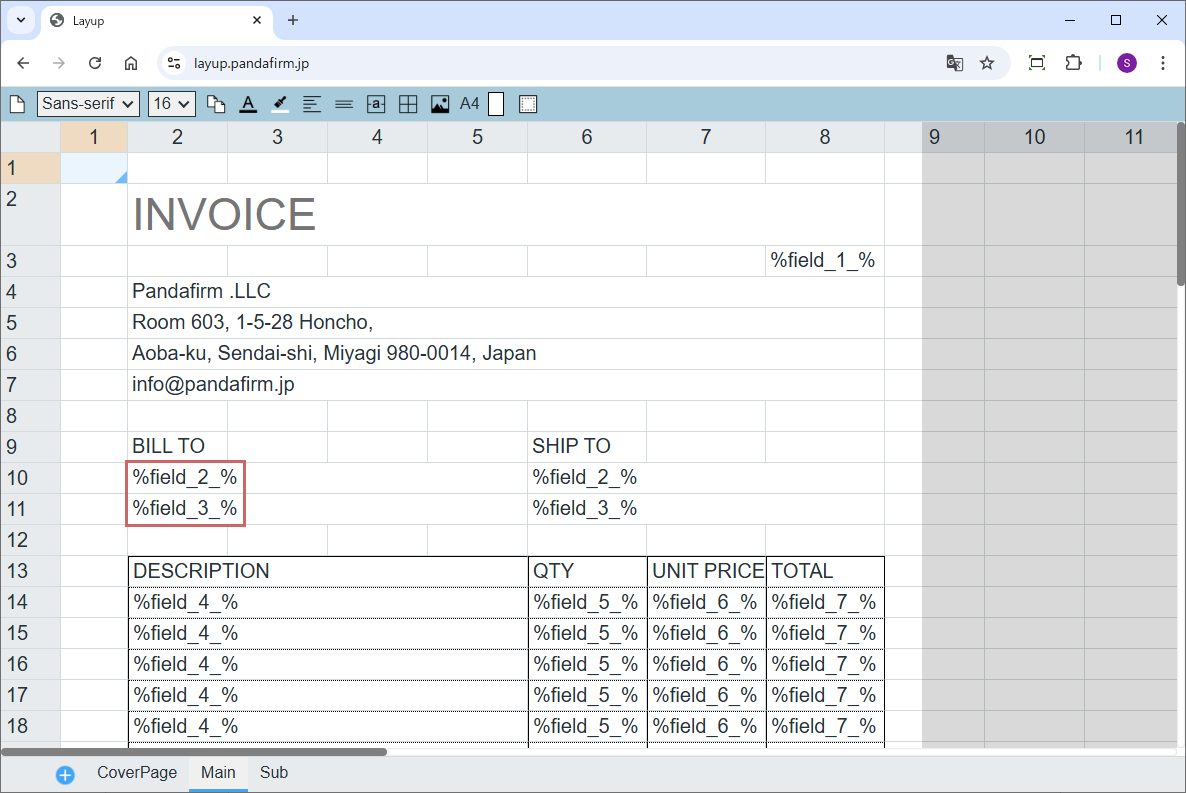This screenshot has height=793, width=1186.
Task: Open the Sans-serif font dropdown
Action: [x=88, y=104]
